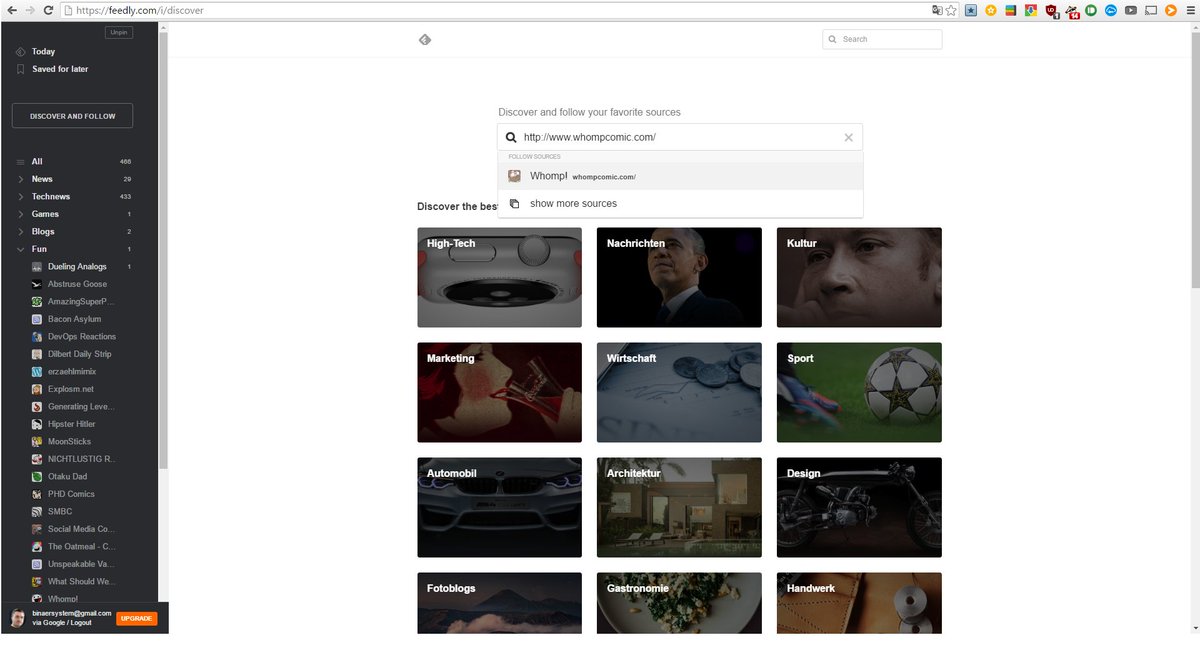Open Bacon Asylum feed icon
The height and width of the screenshot is (650, 1200).
pos(36,319)
